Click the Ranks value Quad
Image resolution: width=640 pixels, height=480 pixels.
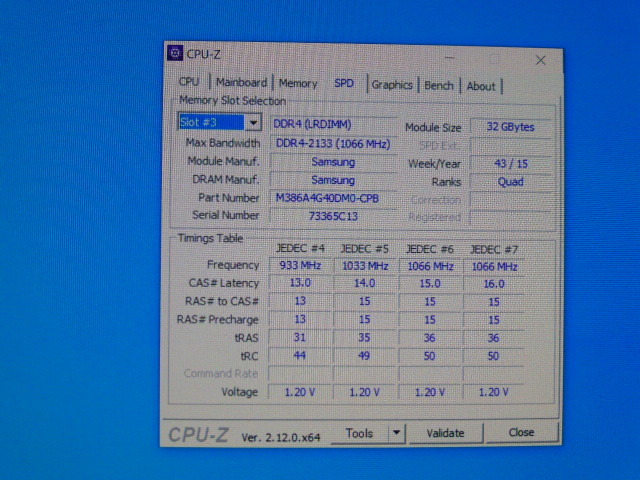(x=510, y=182)
